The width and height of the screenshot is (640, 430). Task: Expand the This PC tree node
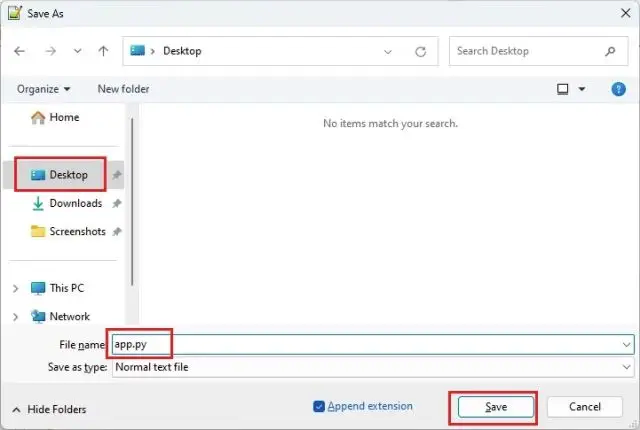16,288
